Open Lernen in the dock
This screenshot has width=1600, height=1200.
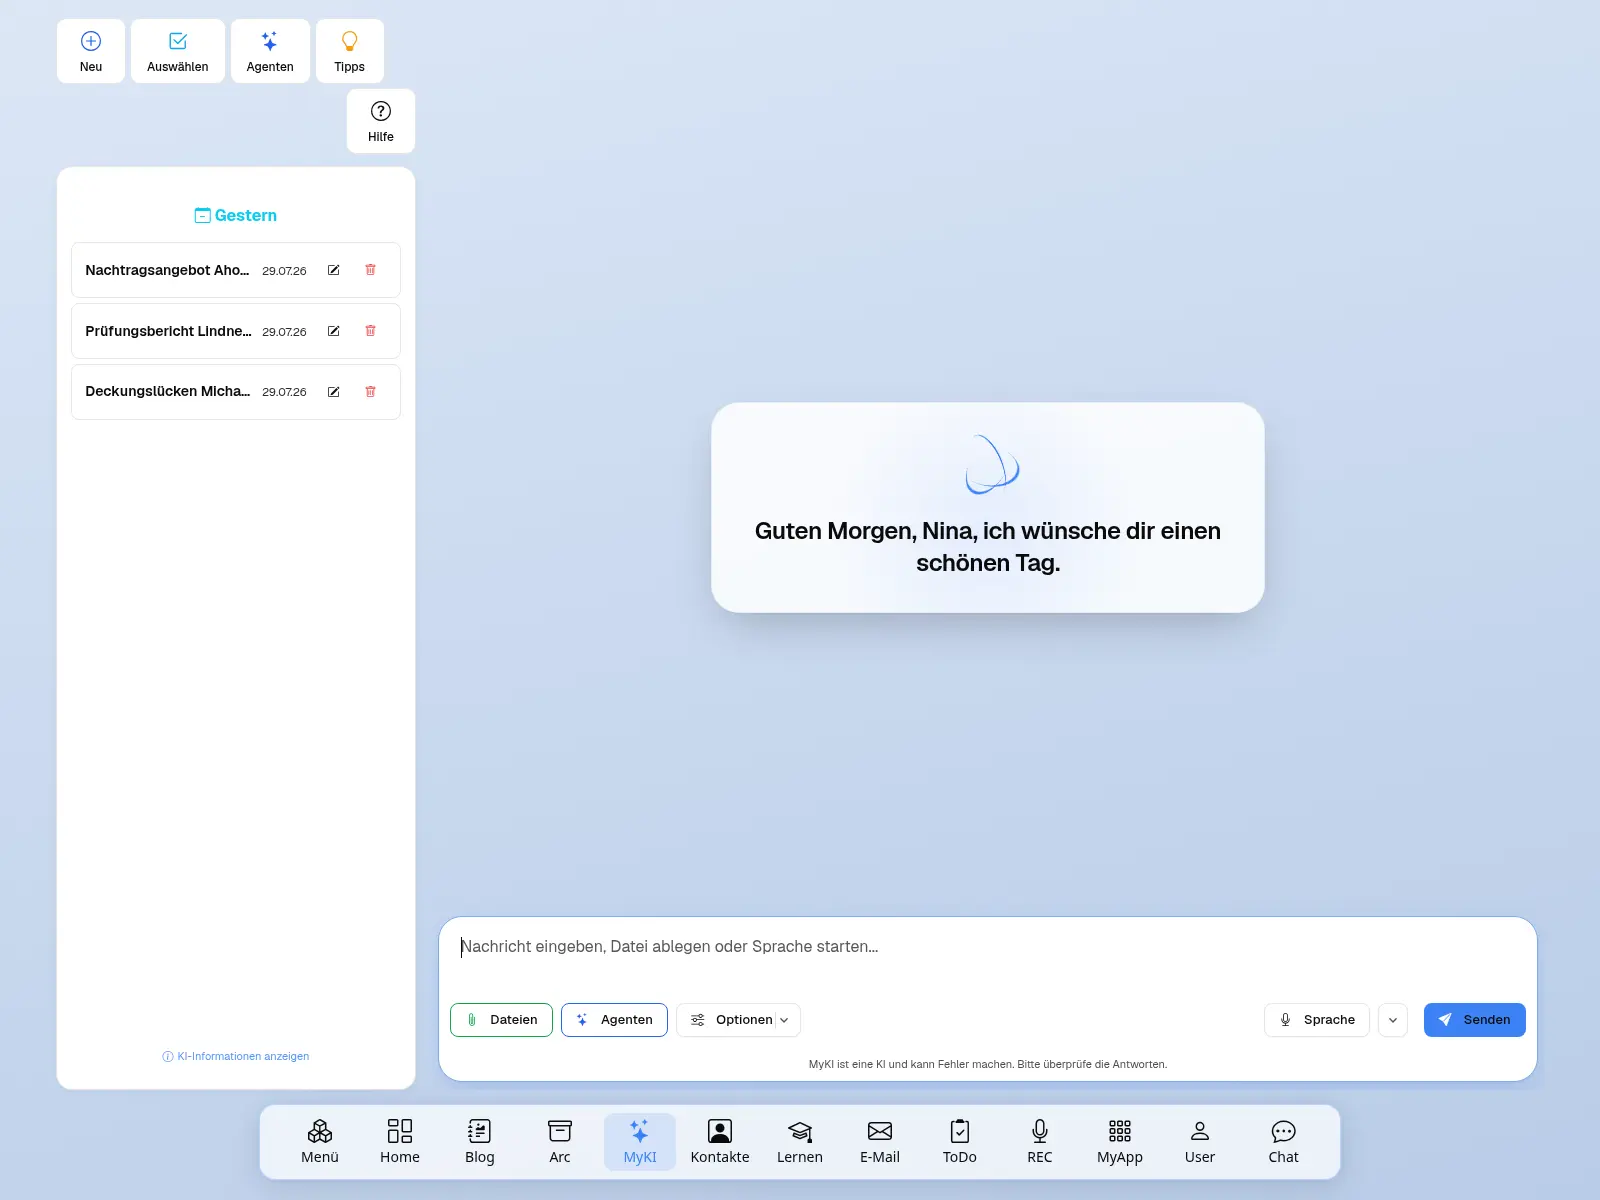[x=800, y=1142]
